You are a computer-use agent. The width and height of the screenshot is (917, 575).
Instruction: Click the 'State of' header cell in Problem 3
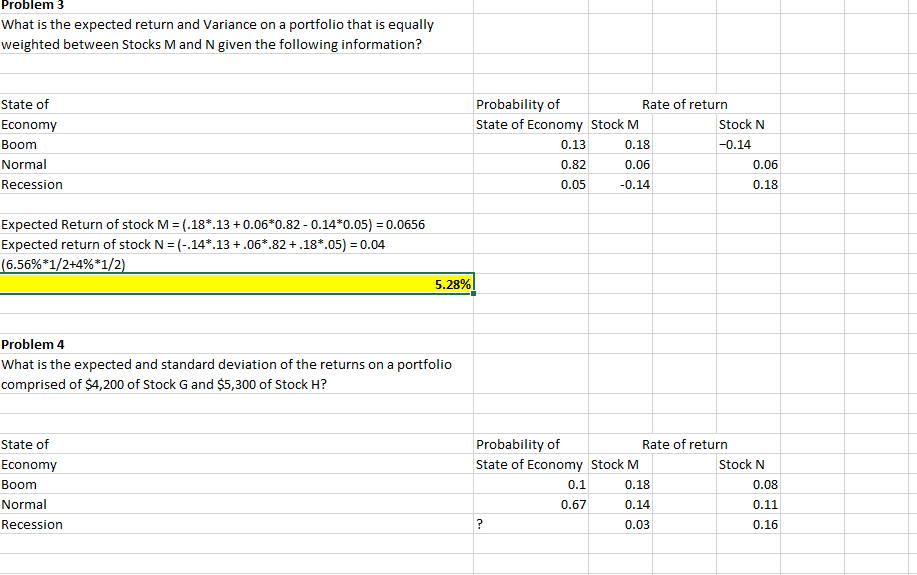25,104
